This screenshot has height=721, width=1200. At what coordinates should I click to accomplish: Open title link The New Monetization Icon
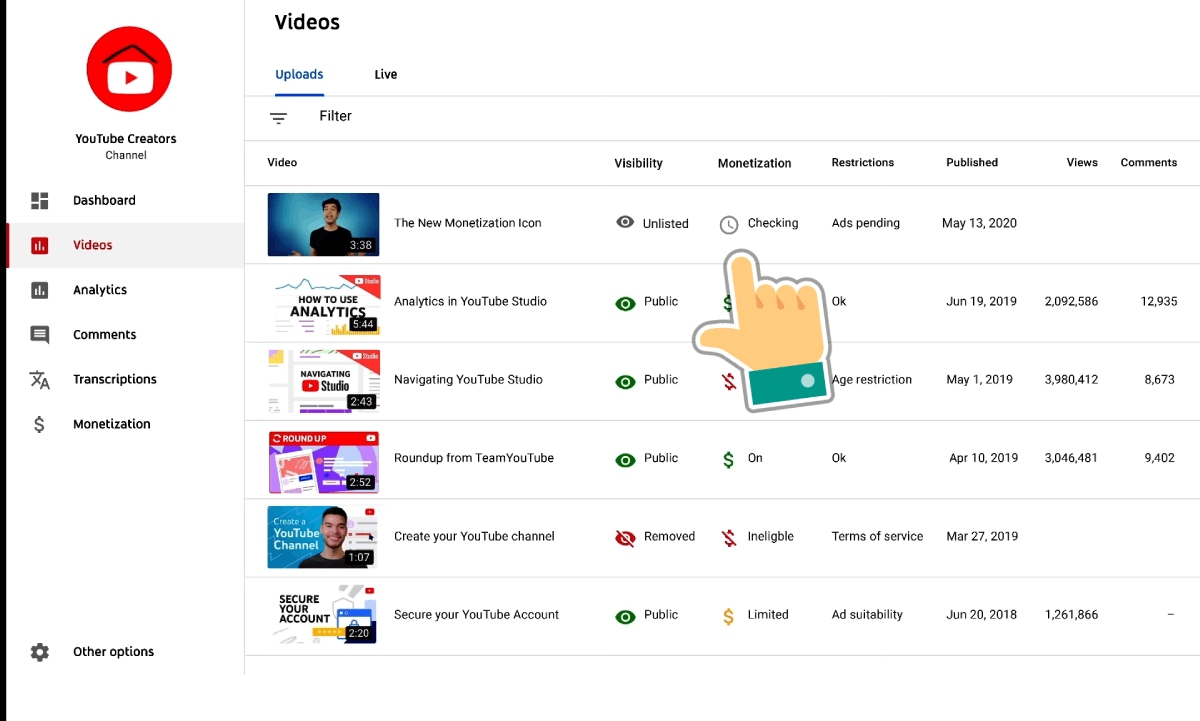point(467,223)
